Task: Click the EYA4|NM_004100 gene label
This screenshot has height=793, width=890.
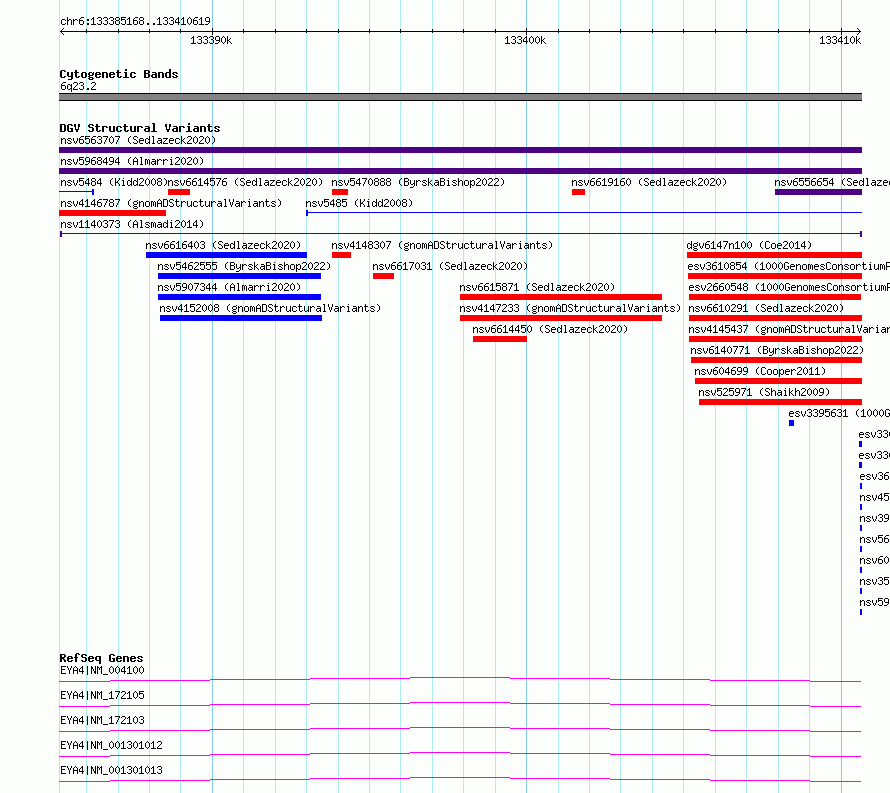Action: [102, 670]
